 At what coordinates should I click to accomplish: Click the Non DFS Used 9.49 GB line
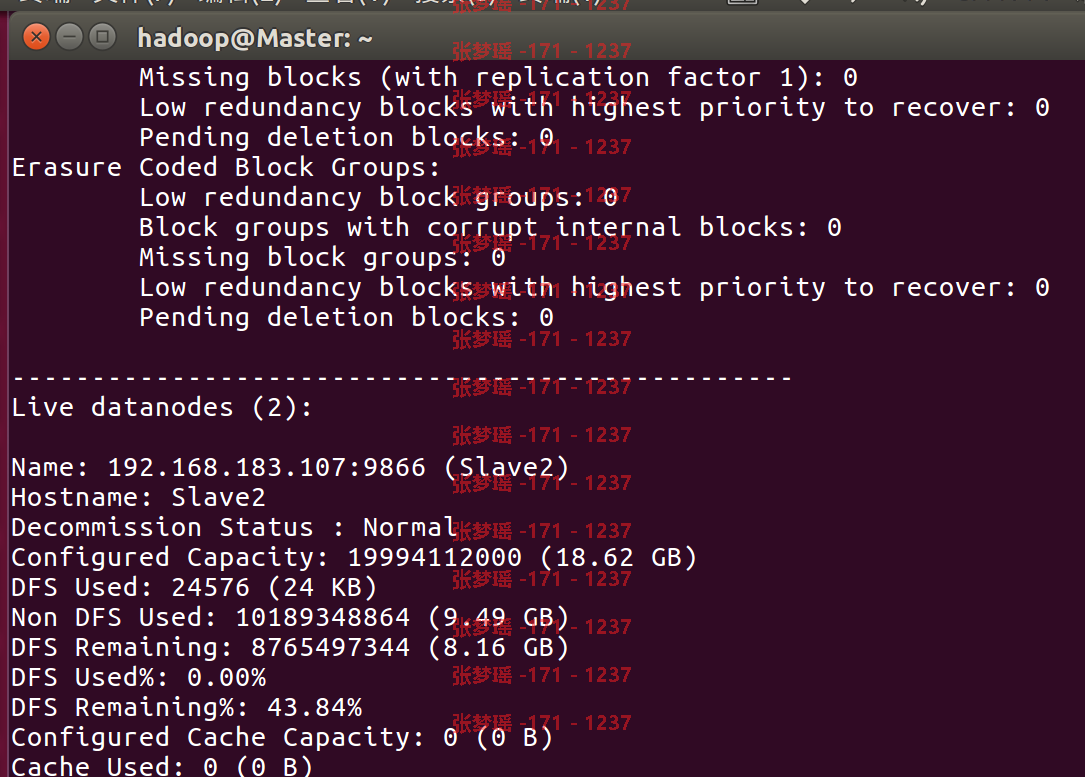coord(290,617)
